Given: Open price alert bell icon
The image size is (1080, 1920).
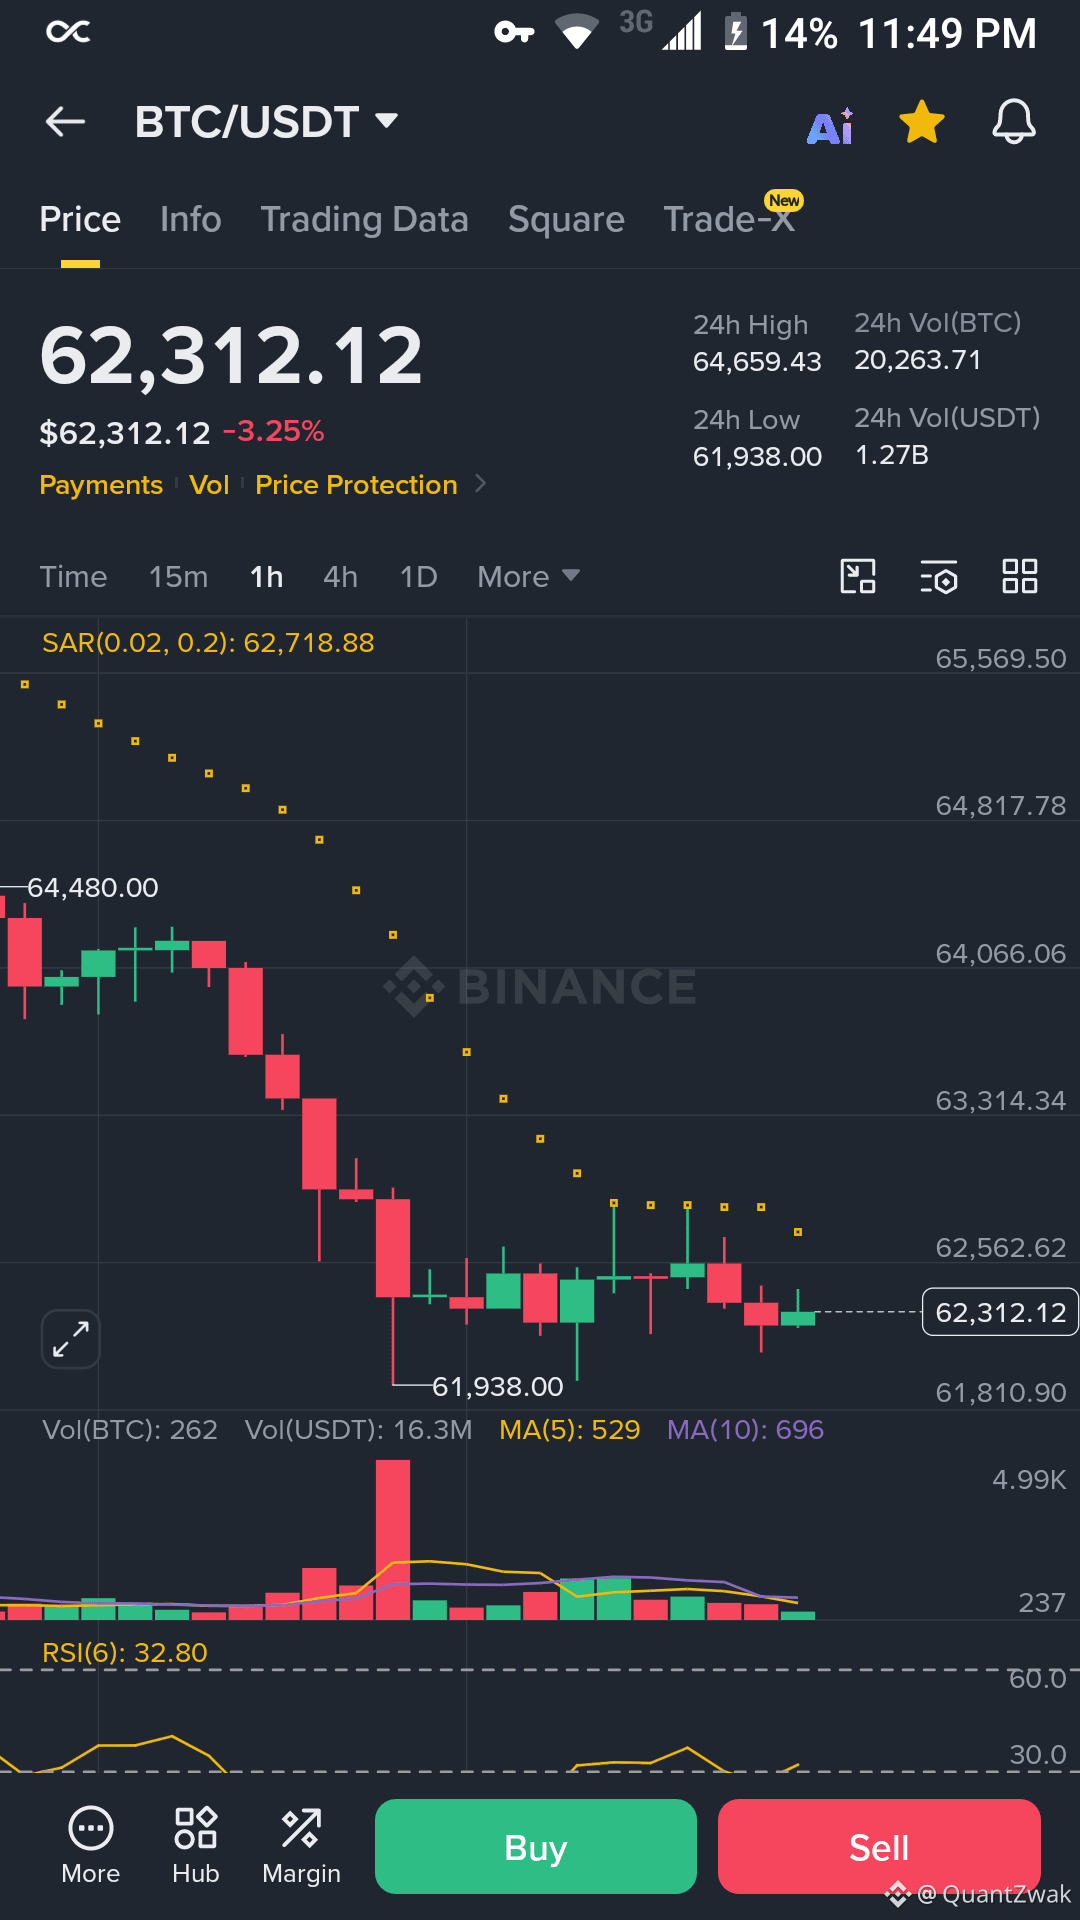Looking at the screenshot, I should pyautogui.click(x=1013, y=122).
